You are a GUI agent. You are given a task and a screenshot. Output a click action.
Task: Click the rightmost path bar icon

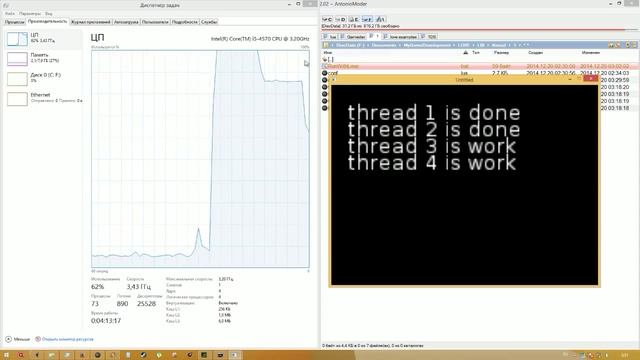tap(635, 45)
